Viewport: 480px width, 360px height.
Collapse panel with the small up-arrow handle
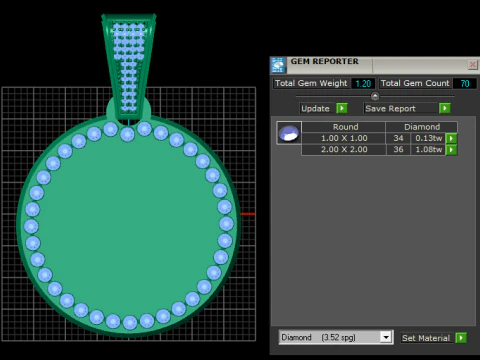(375, 96)
